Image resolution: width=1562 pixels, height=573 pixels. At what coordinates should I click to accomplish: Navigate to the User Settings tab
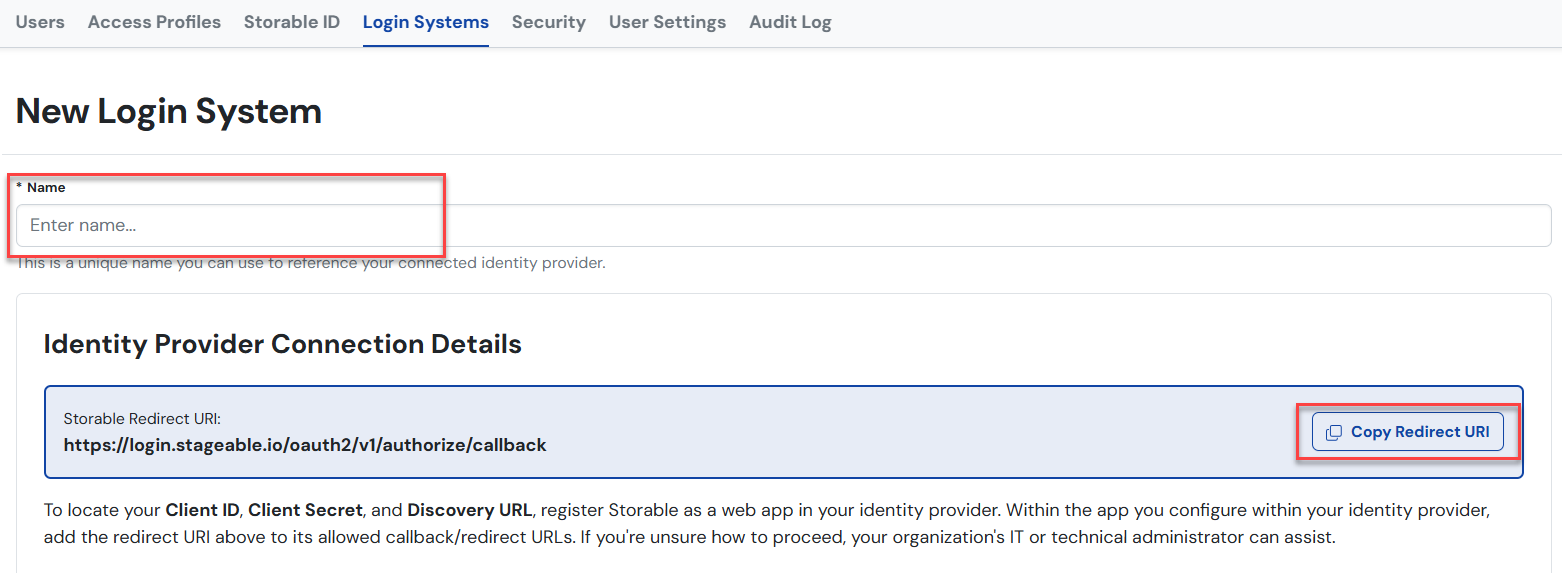point(667,22)
